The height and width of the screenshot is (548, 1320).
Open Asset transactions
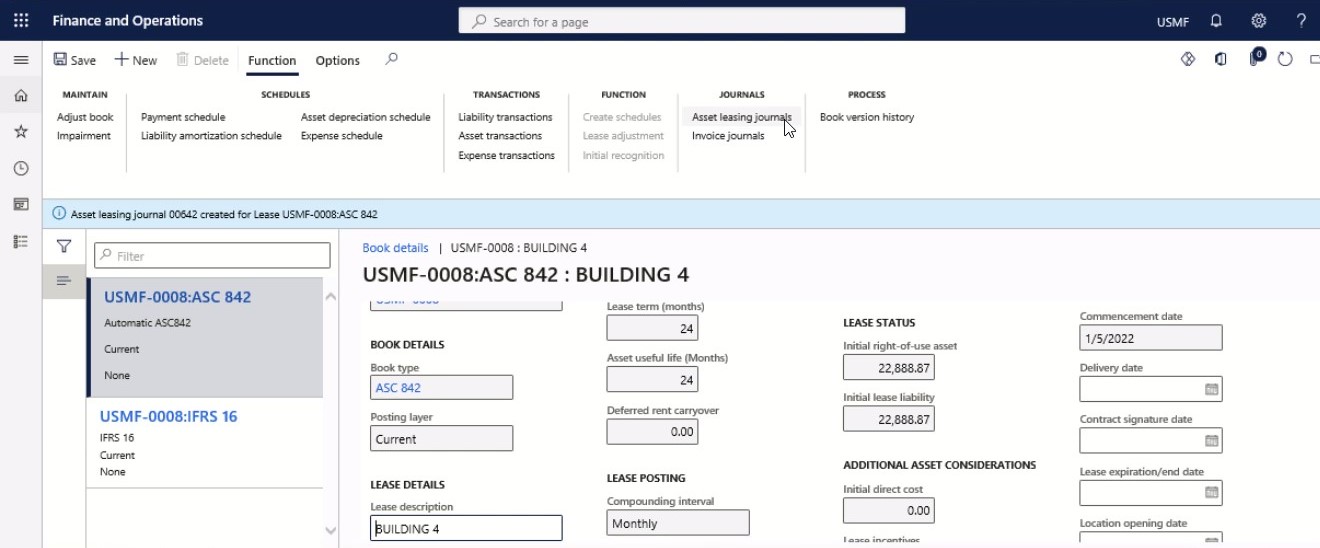[500, 136]
